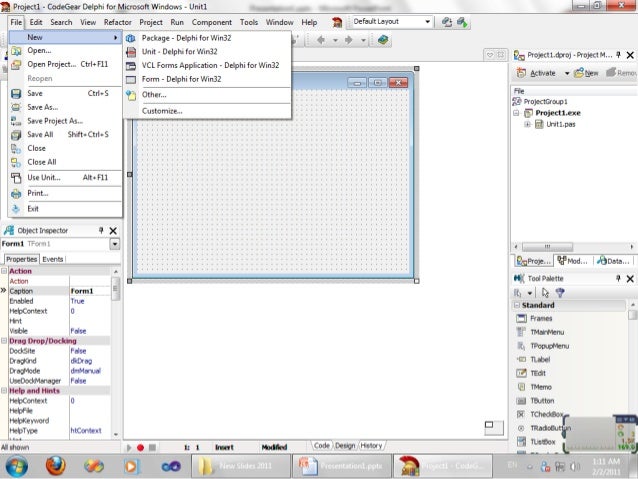Collapse the Help and Hints category
This screenshot has width=638, height=479.
(x=4, y=391)
